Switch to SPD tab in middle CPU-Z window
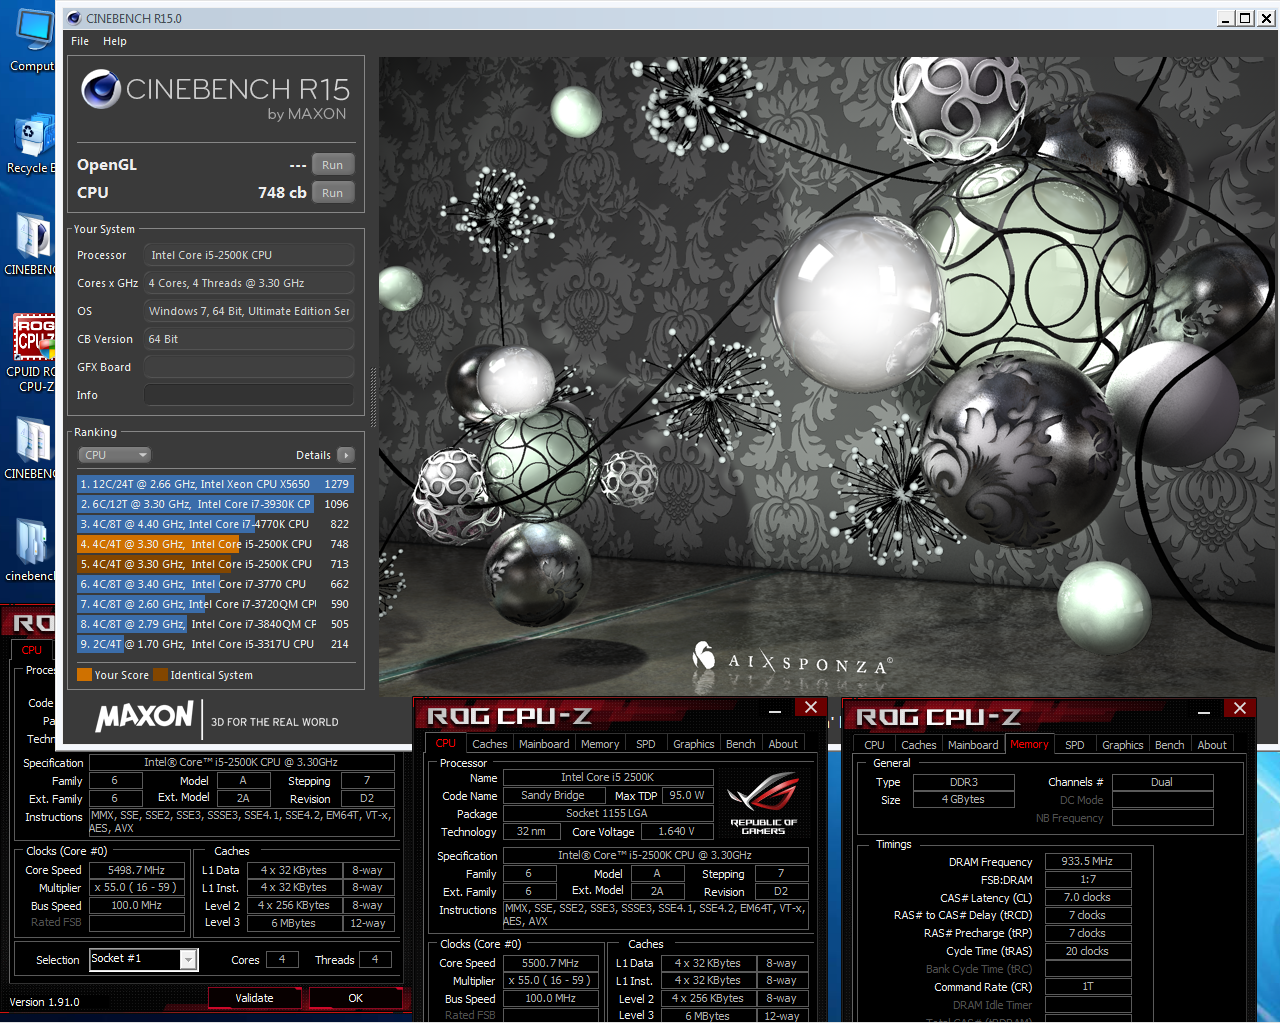The image size is (1280, 1024). [646, 744]
